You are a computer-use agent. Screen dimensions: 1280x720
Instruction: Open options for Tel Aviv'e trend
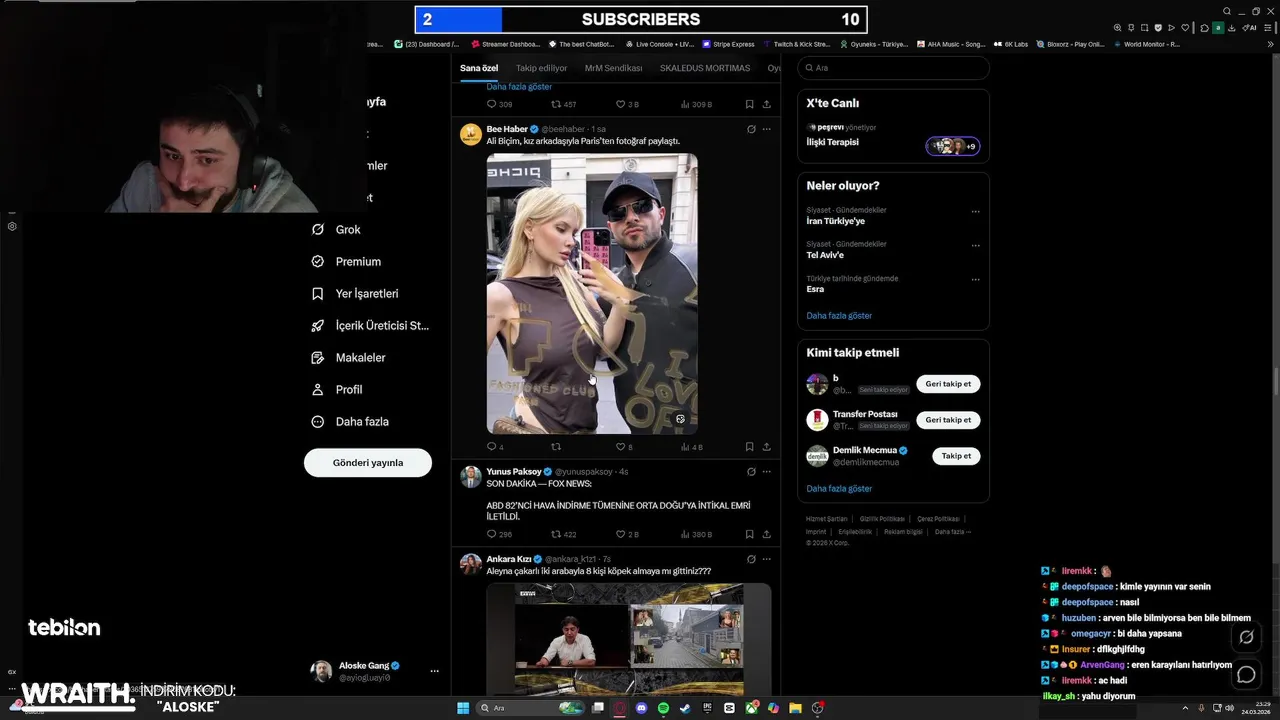click(x=976, y=246)
